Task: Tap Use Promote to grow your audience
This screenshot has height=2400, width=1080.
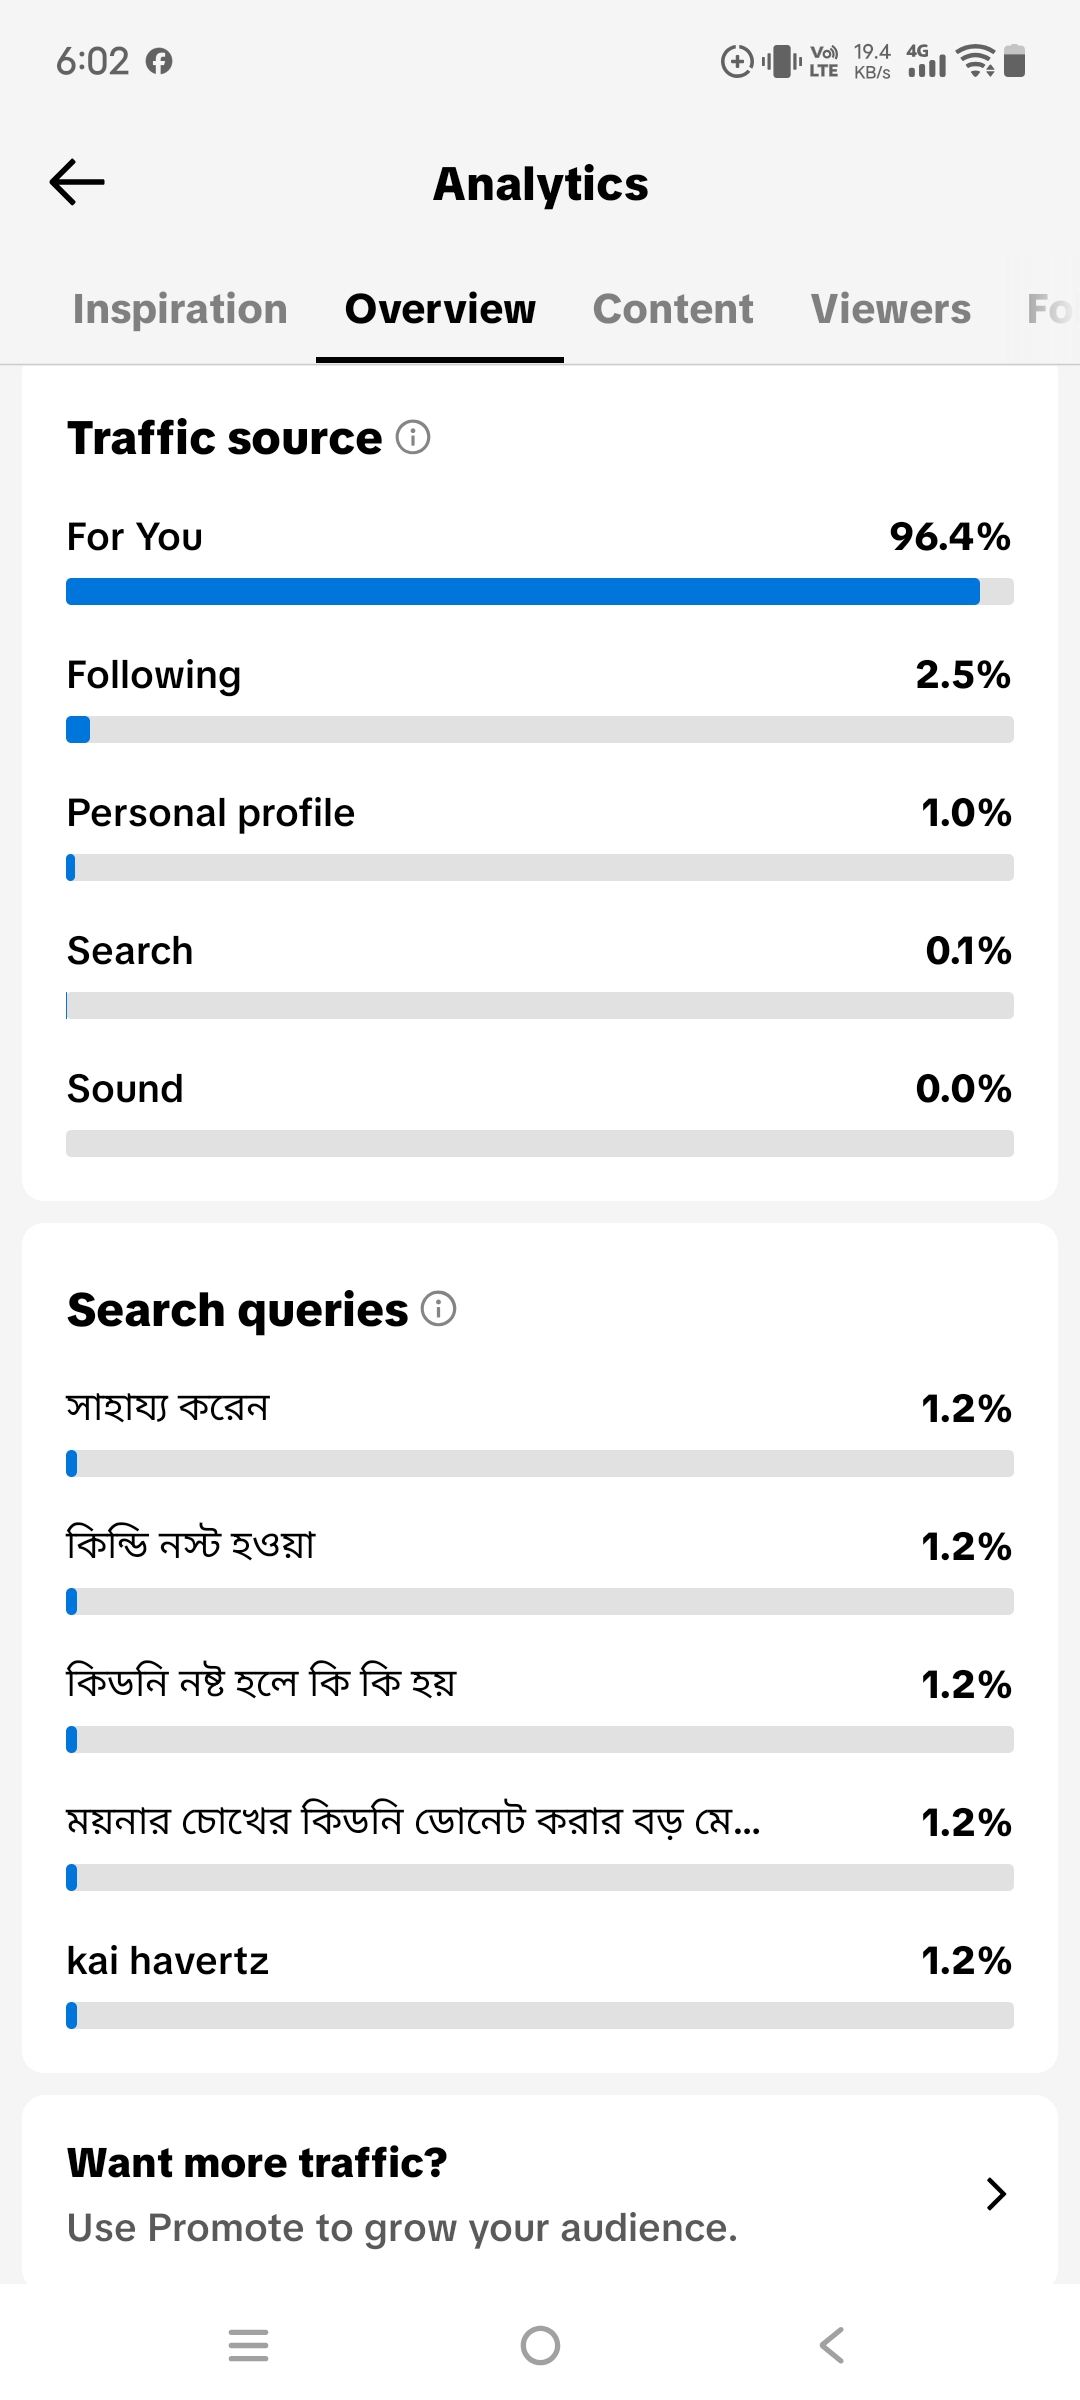Action: click(402, 2228)
